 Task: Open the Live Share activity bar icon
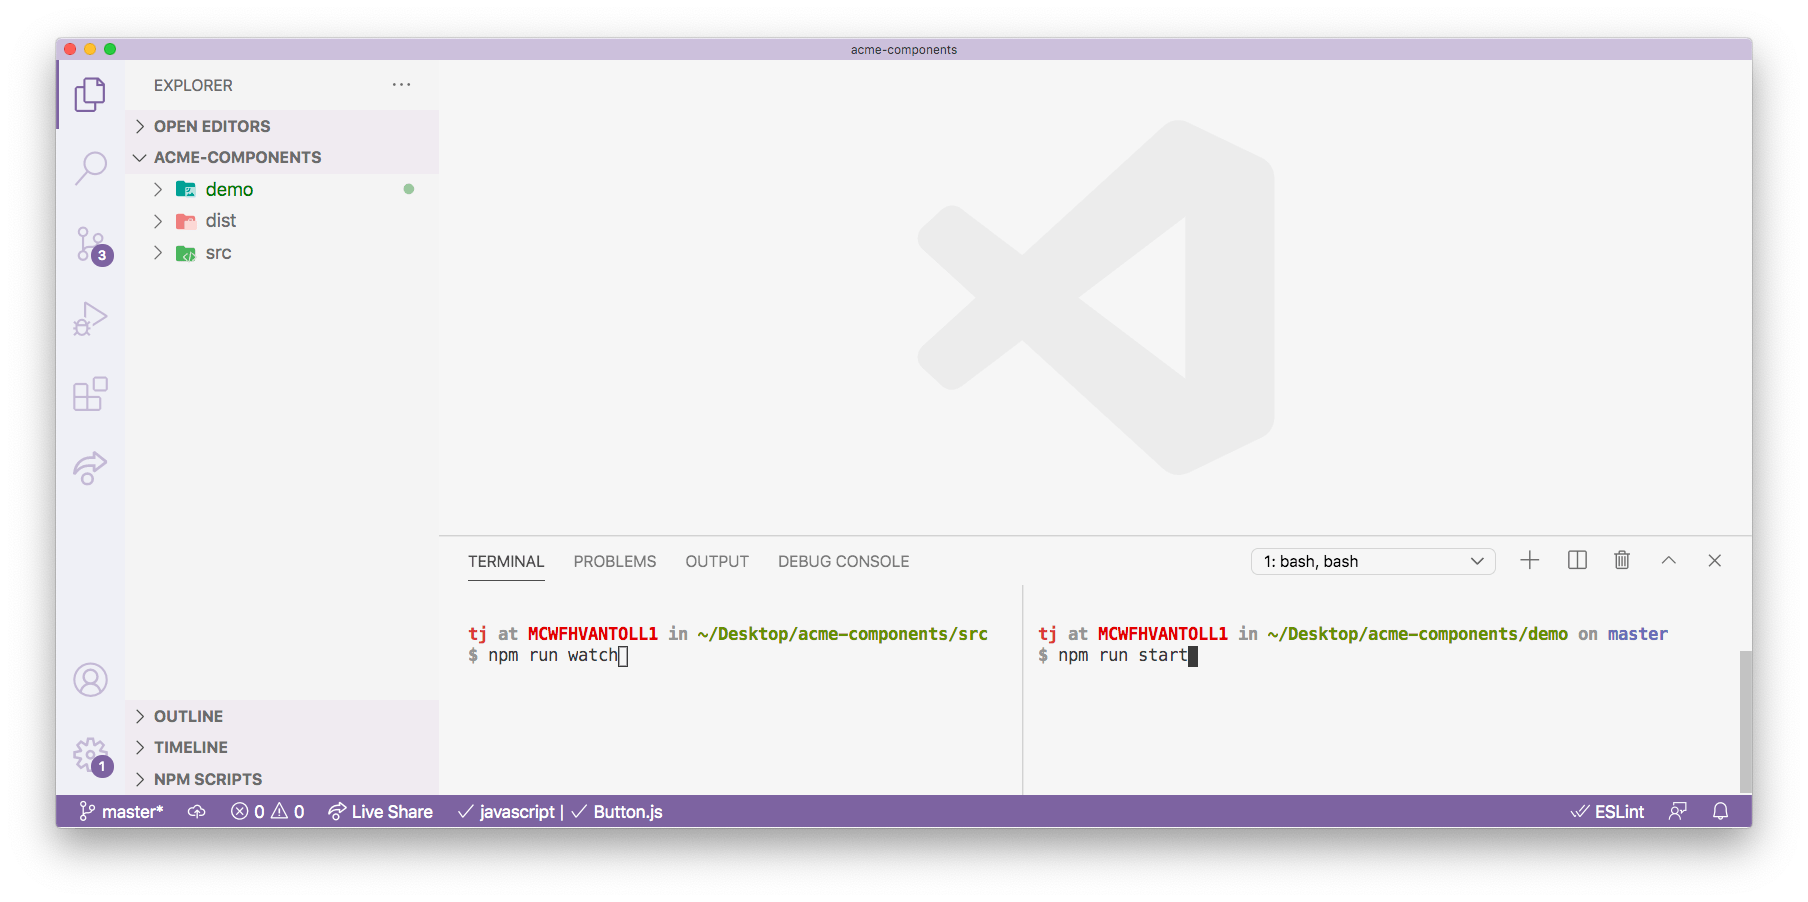[x=90, y=468]
